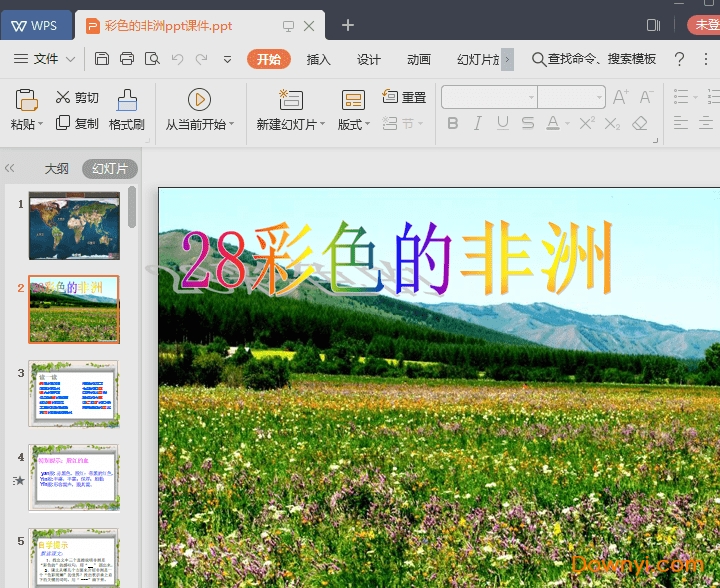Toggle Underline formatting
This screenshot has width=720, height=588.
(x=502, y=124)
